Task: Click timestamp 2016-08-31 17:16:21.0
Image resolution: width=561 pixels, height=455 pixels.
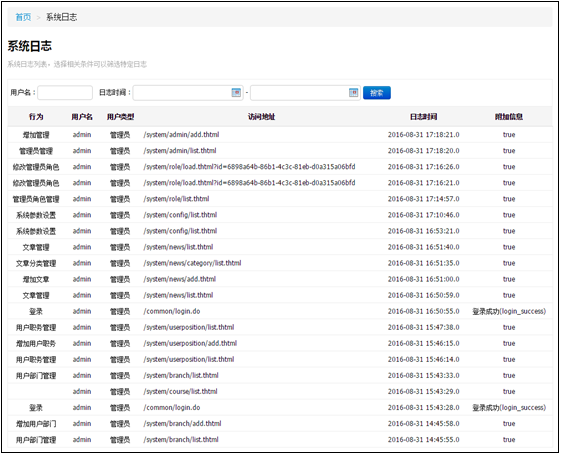Action: pos(424,183)
